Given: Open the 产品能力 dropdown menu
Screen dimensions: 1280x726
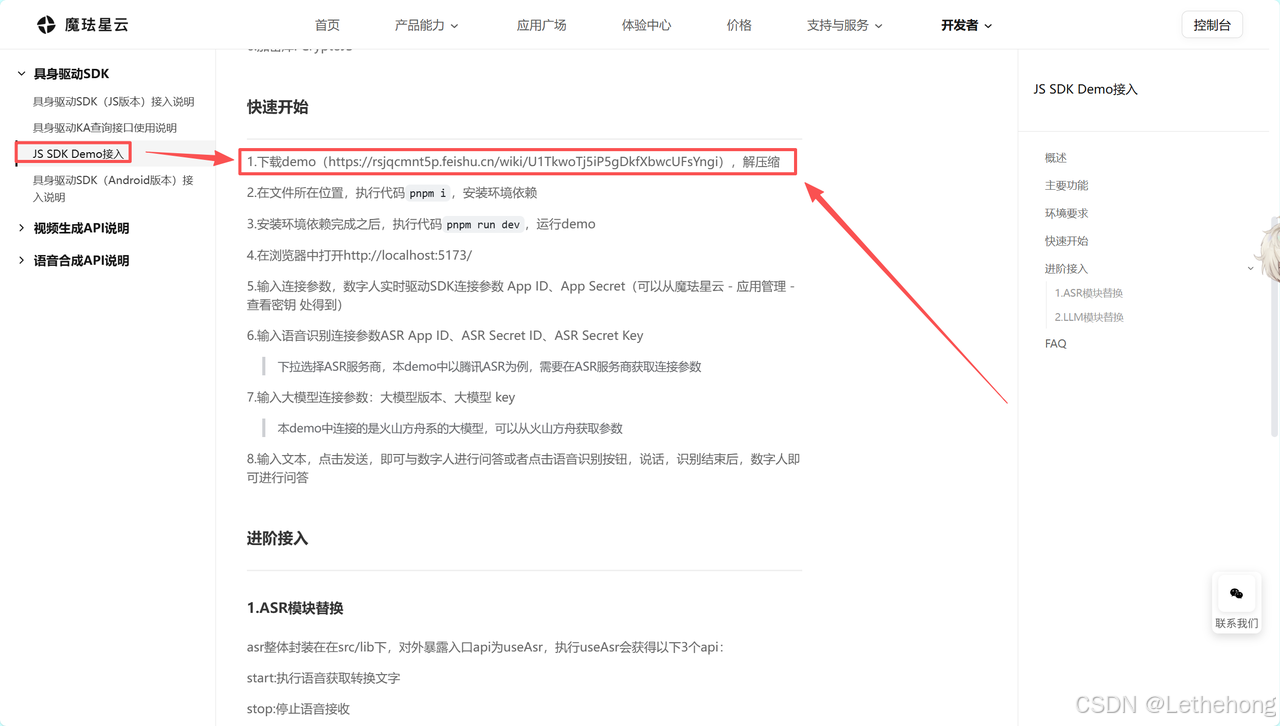Looking at the screenshot, I should pyautogui.click(x=427, y=24).
